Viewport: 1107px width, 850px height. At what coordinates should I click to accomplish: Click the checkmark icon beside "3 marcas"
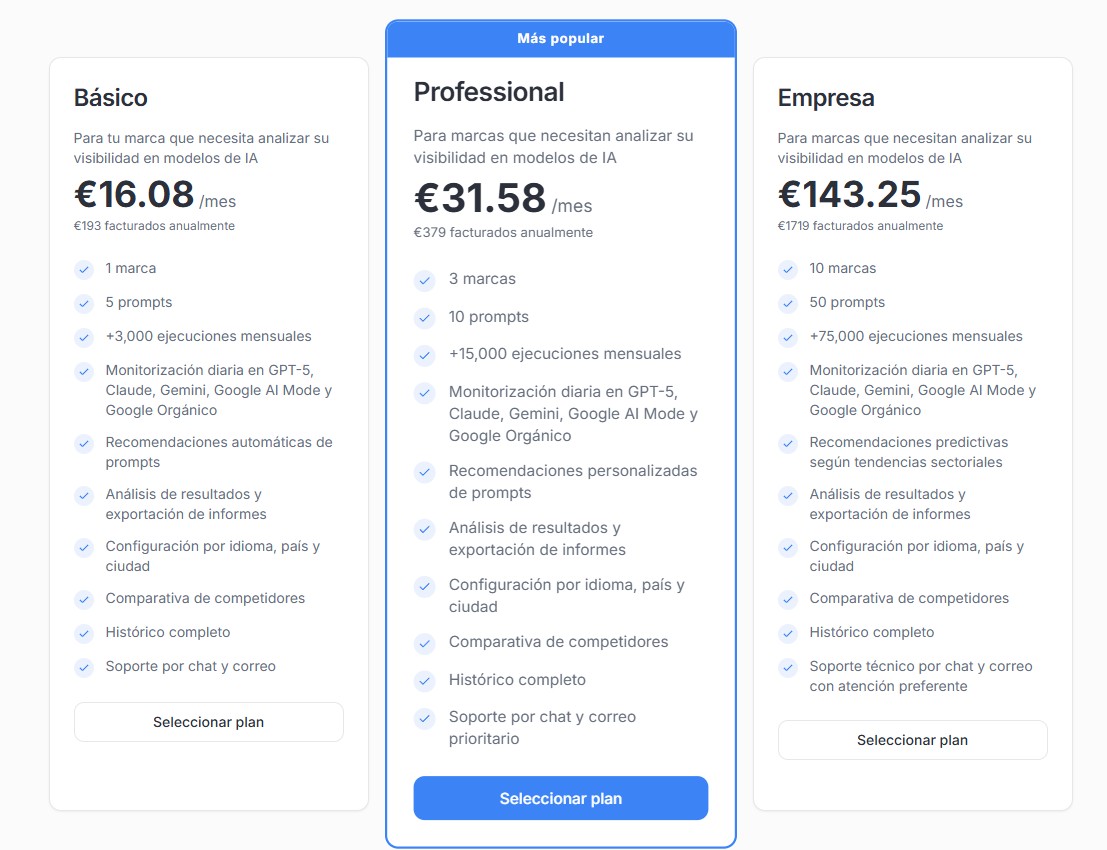click(425, 280)
